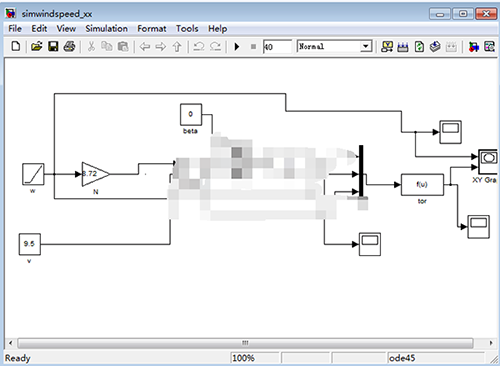Open the Library Browser toolbar icon
This screenshot has width=500, height=366.
tap(473, 47)
